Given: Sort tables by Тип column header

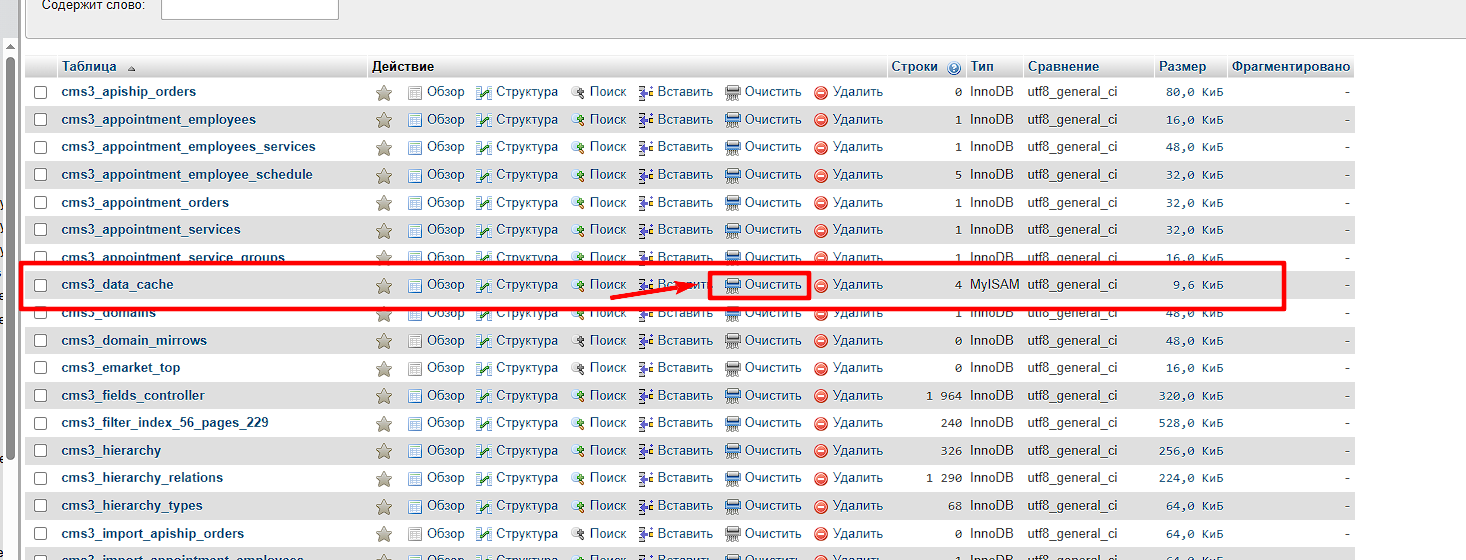Looking at the screenshot, I should (981, 67).
